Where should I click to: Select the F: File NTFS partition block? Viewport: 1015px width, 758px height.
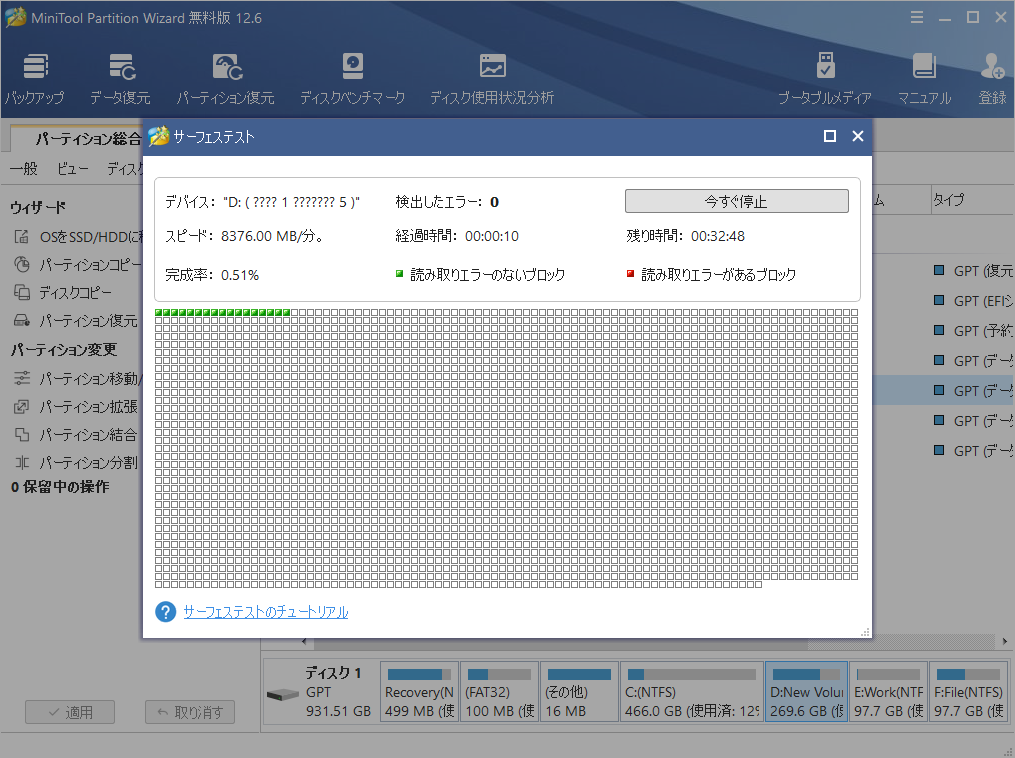pyautogui.click(x=968, y=692)
